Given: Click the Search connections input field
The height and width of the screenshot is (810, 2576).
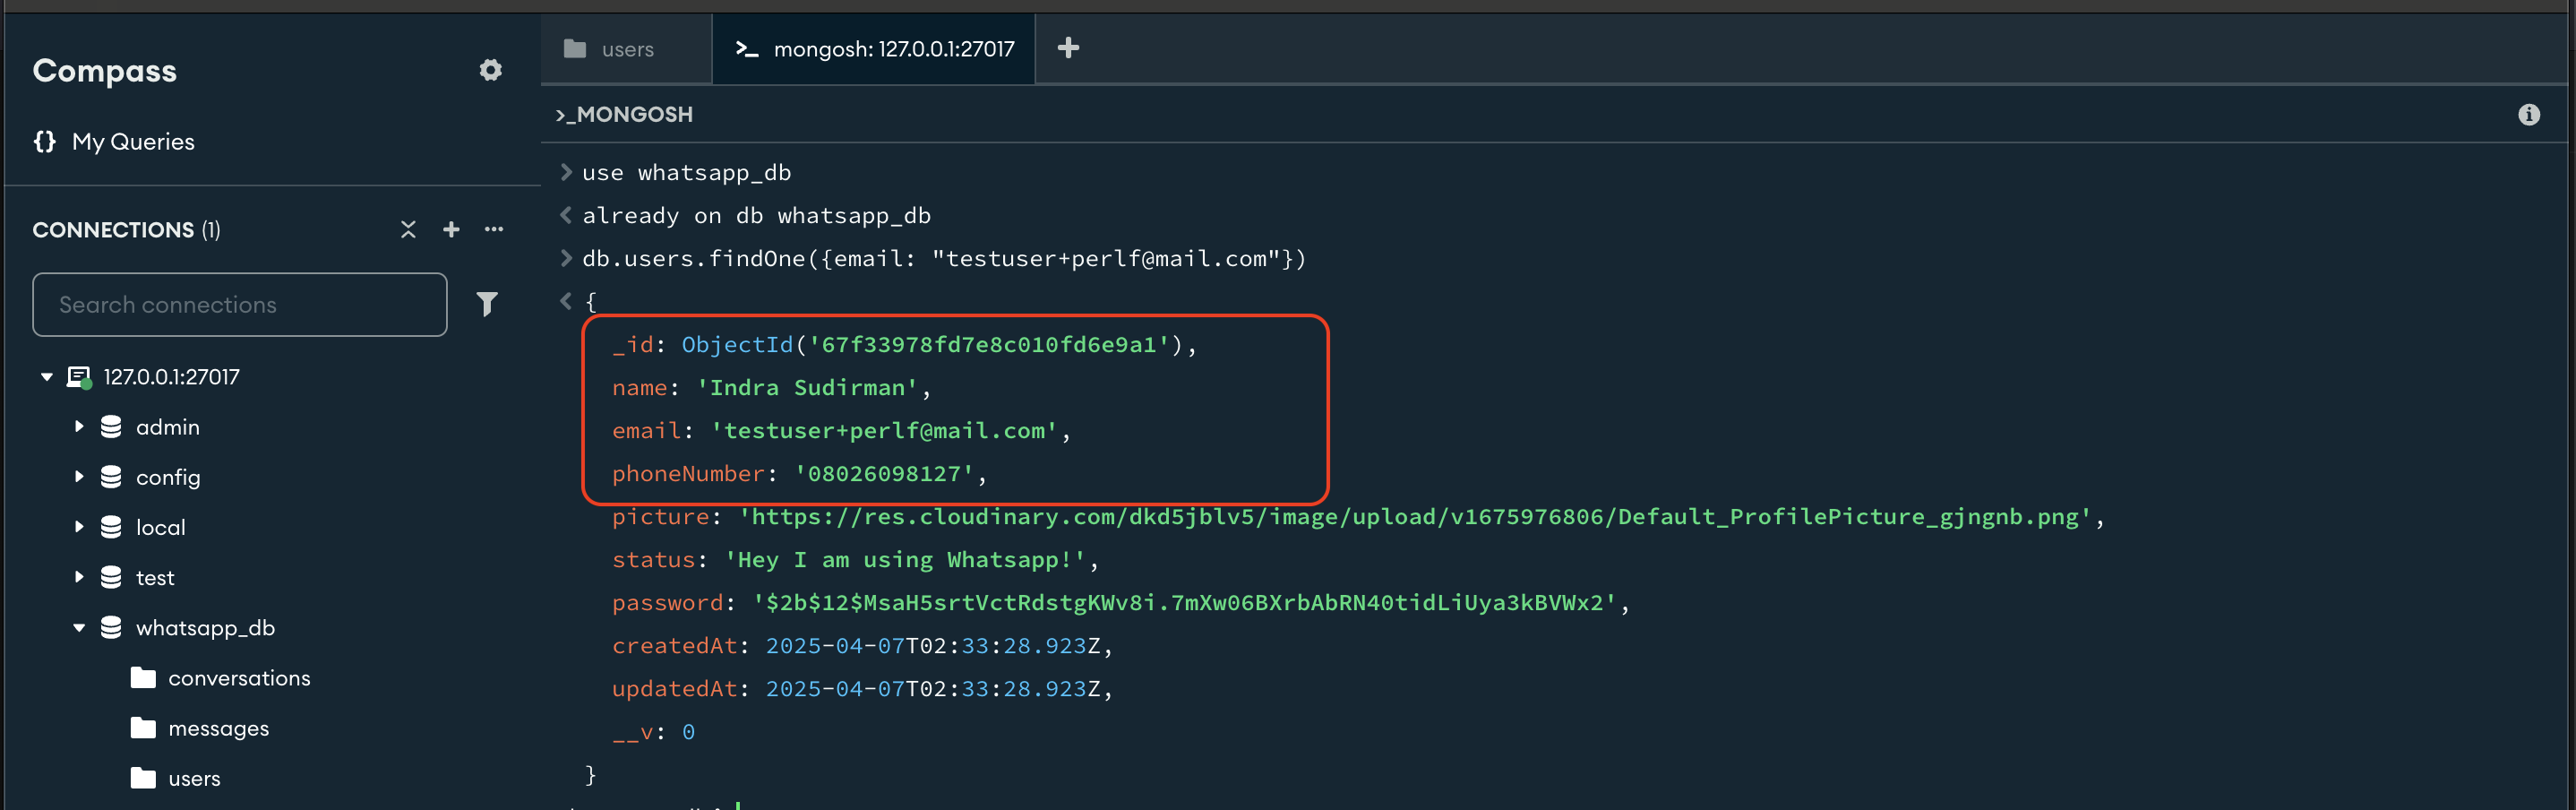Looking at the screenshot, I should [x=240, y=304].
